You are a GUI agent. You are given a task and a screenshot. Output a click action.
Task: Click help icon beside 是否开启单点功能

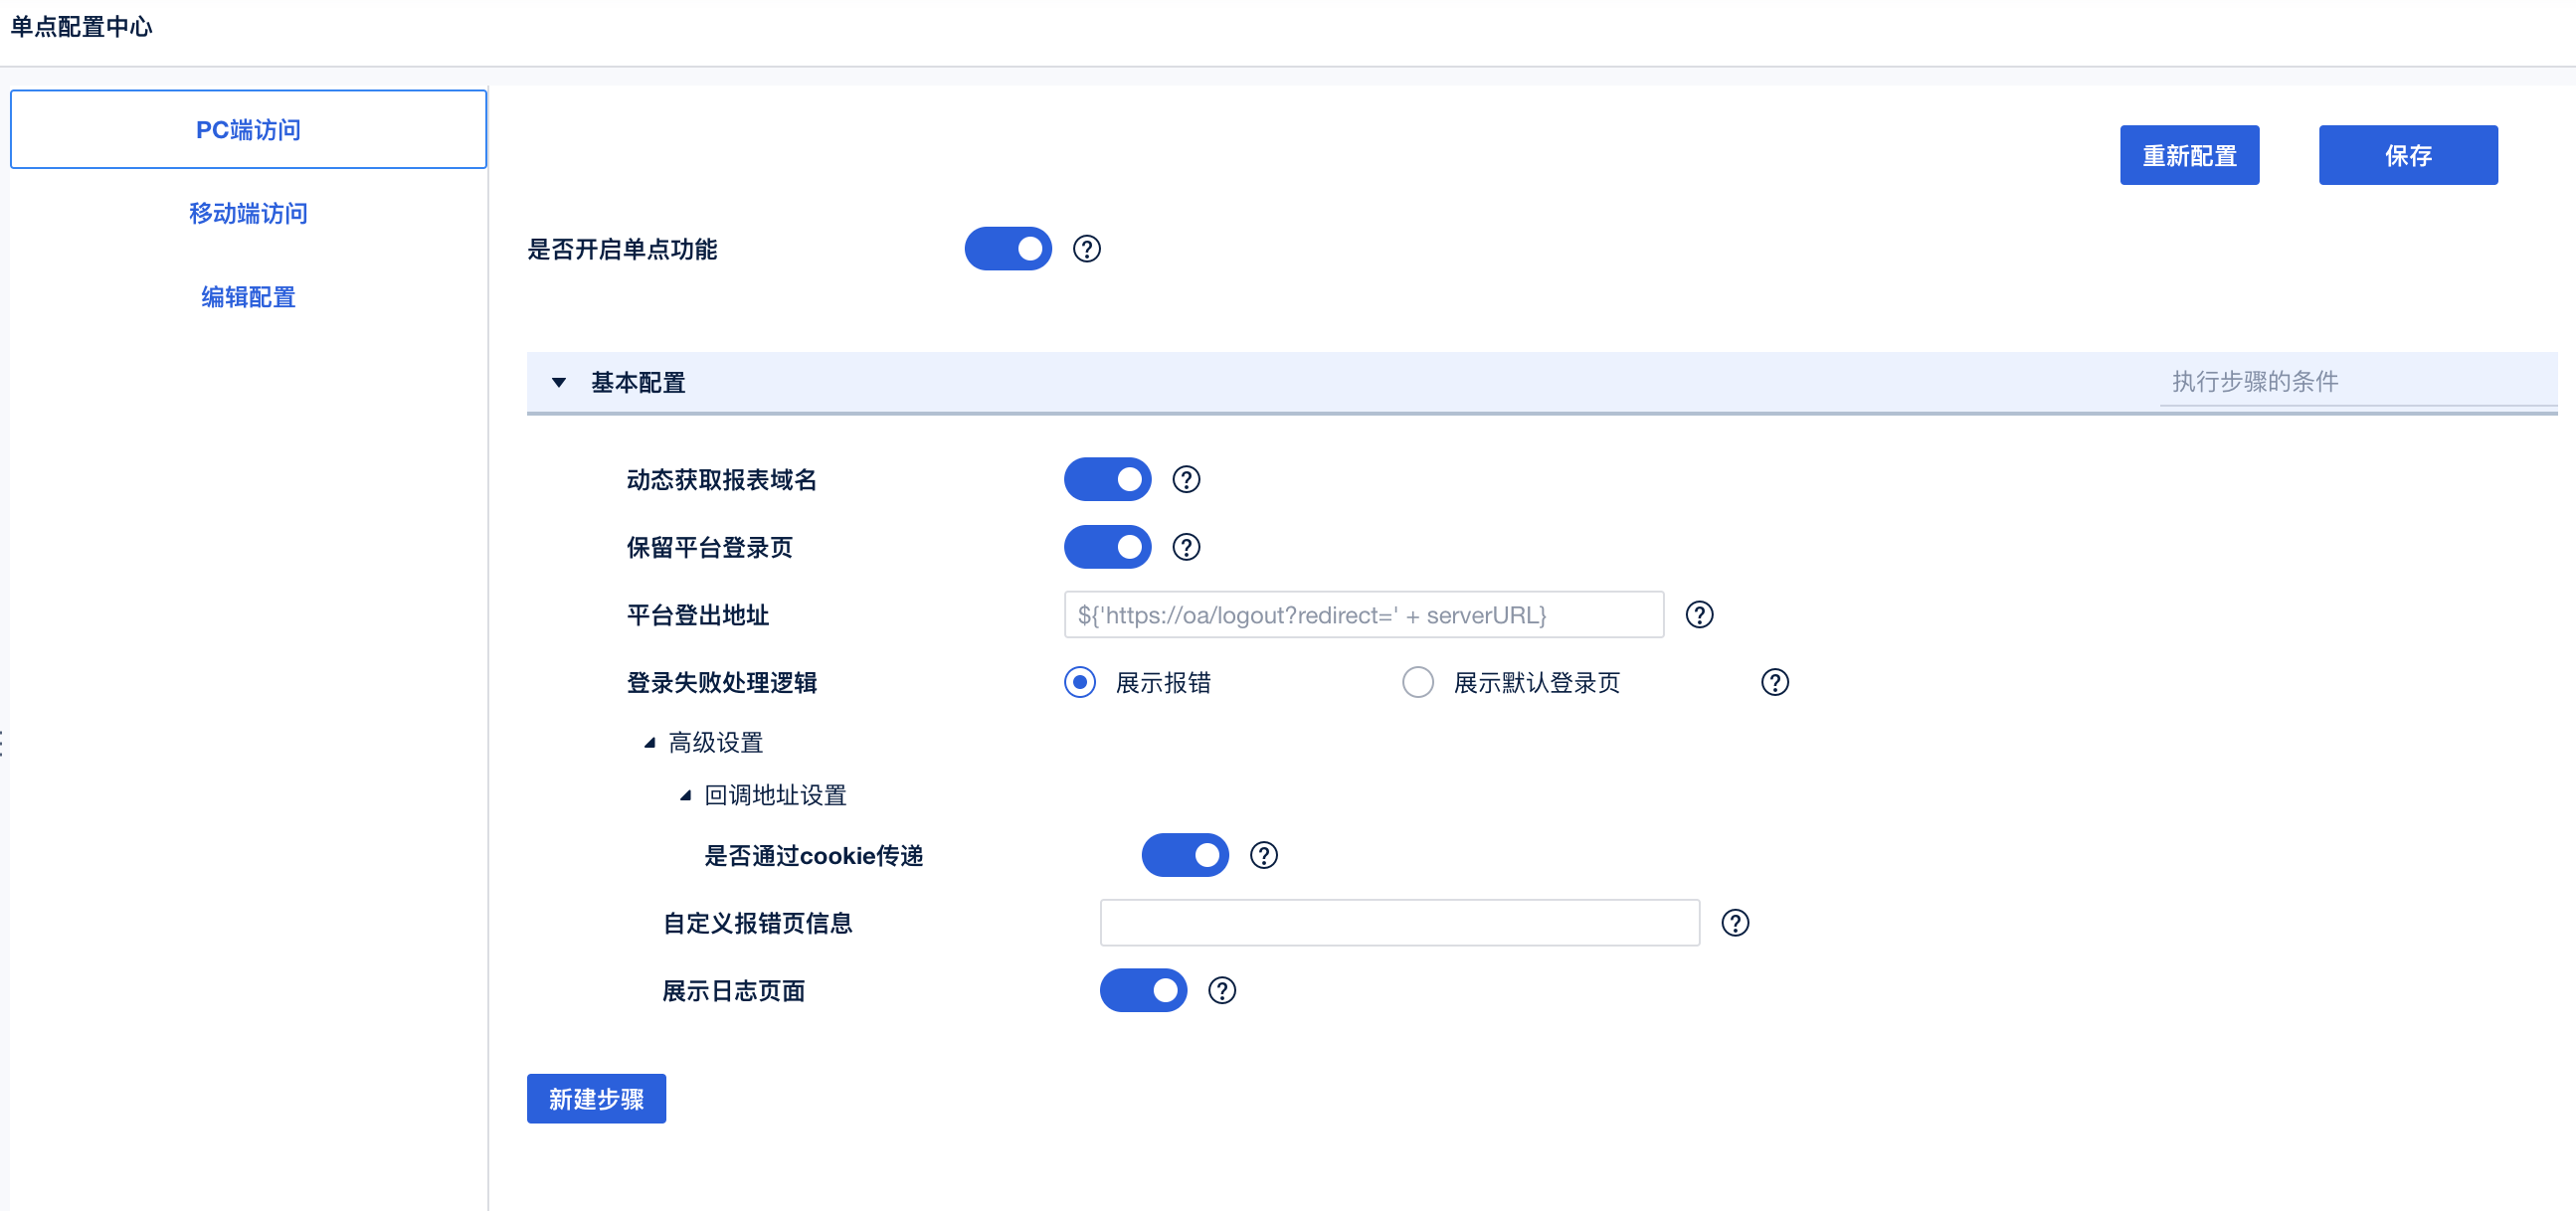coord(1086,249)
